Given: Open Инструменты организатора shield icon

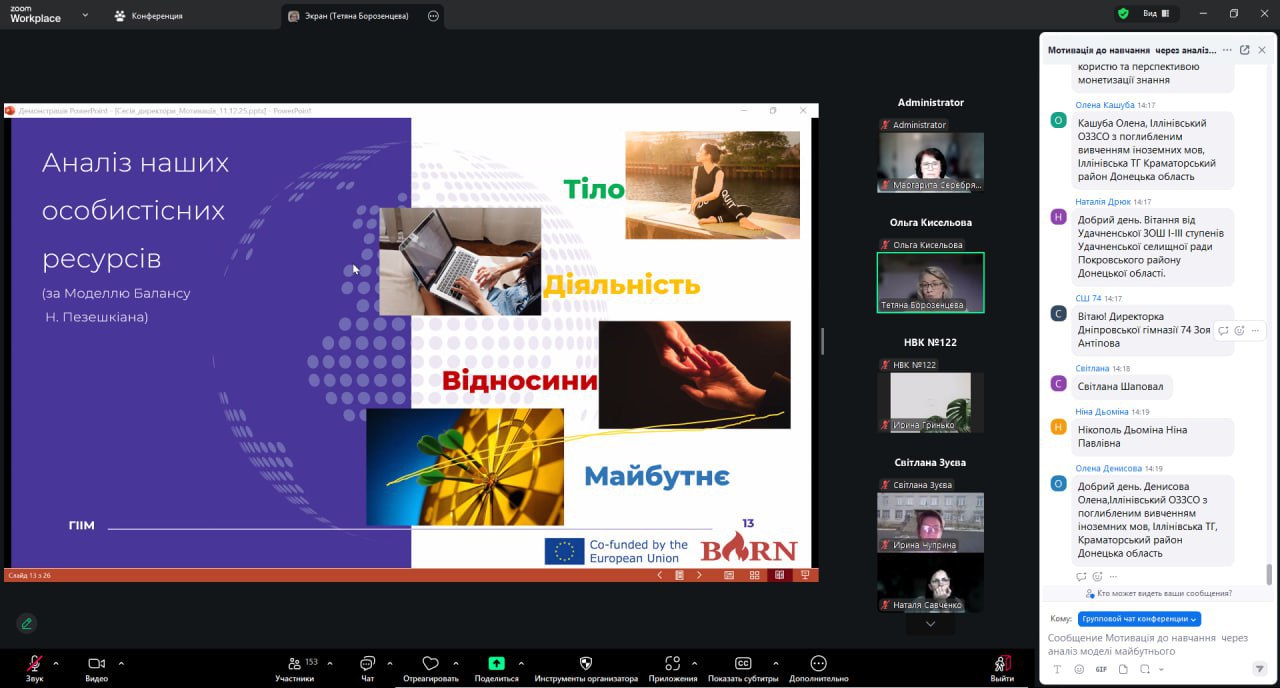Looking at the screenshot, I should [586, 663].
